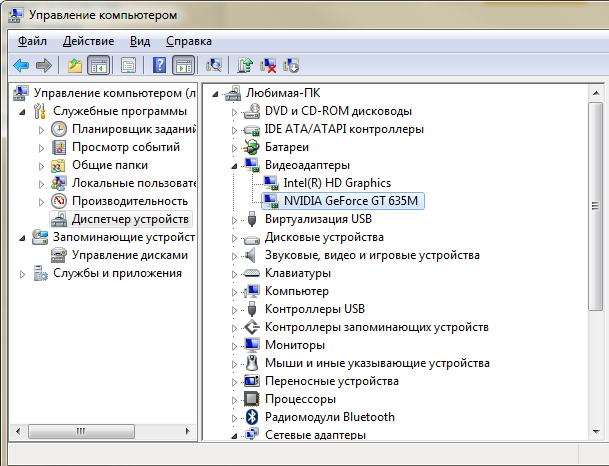This screenshot has width=609, height=466.
Task: Expand Просмотр событий node
Action: [x=41, y=148]
